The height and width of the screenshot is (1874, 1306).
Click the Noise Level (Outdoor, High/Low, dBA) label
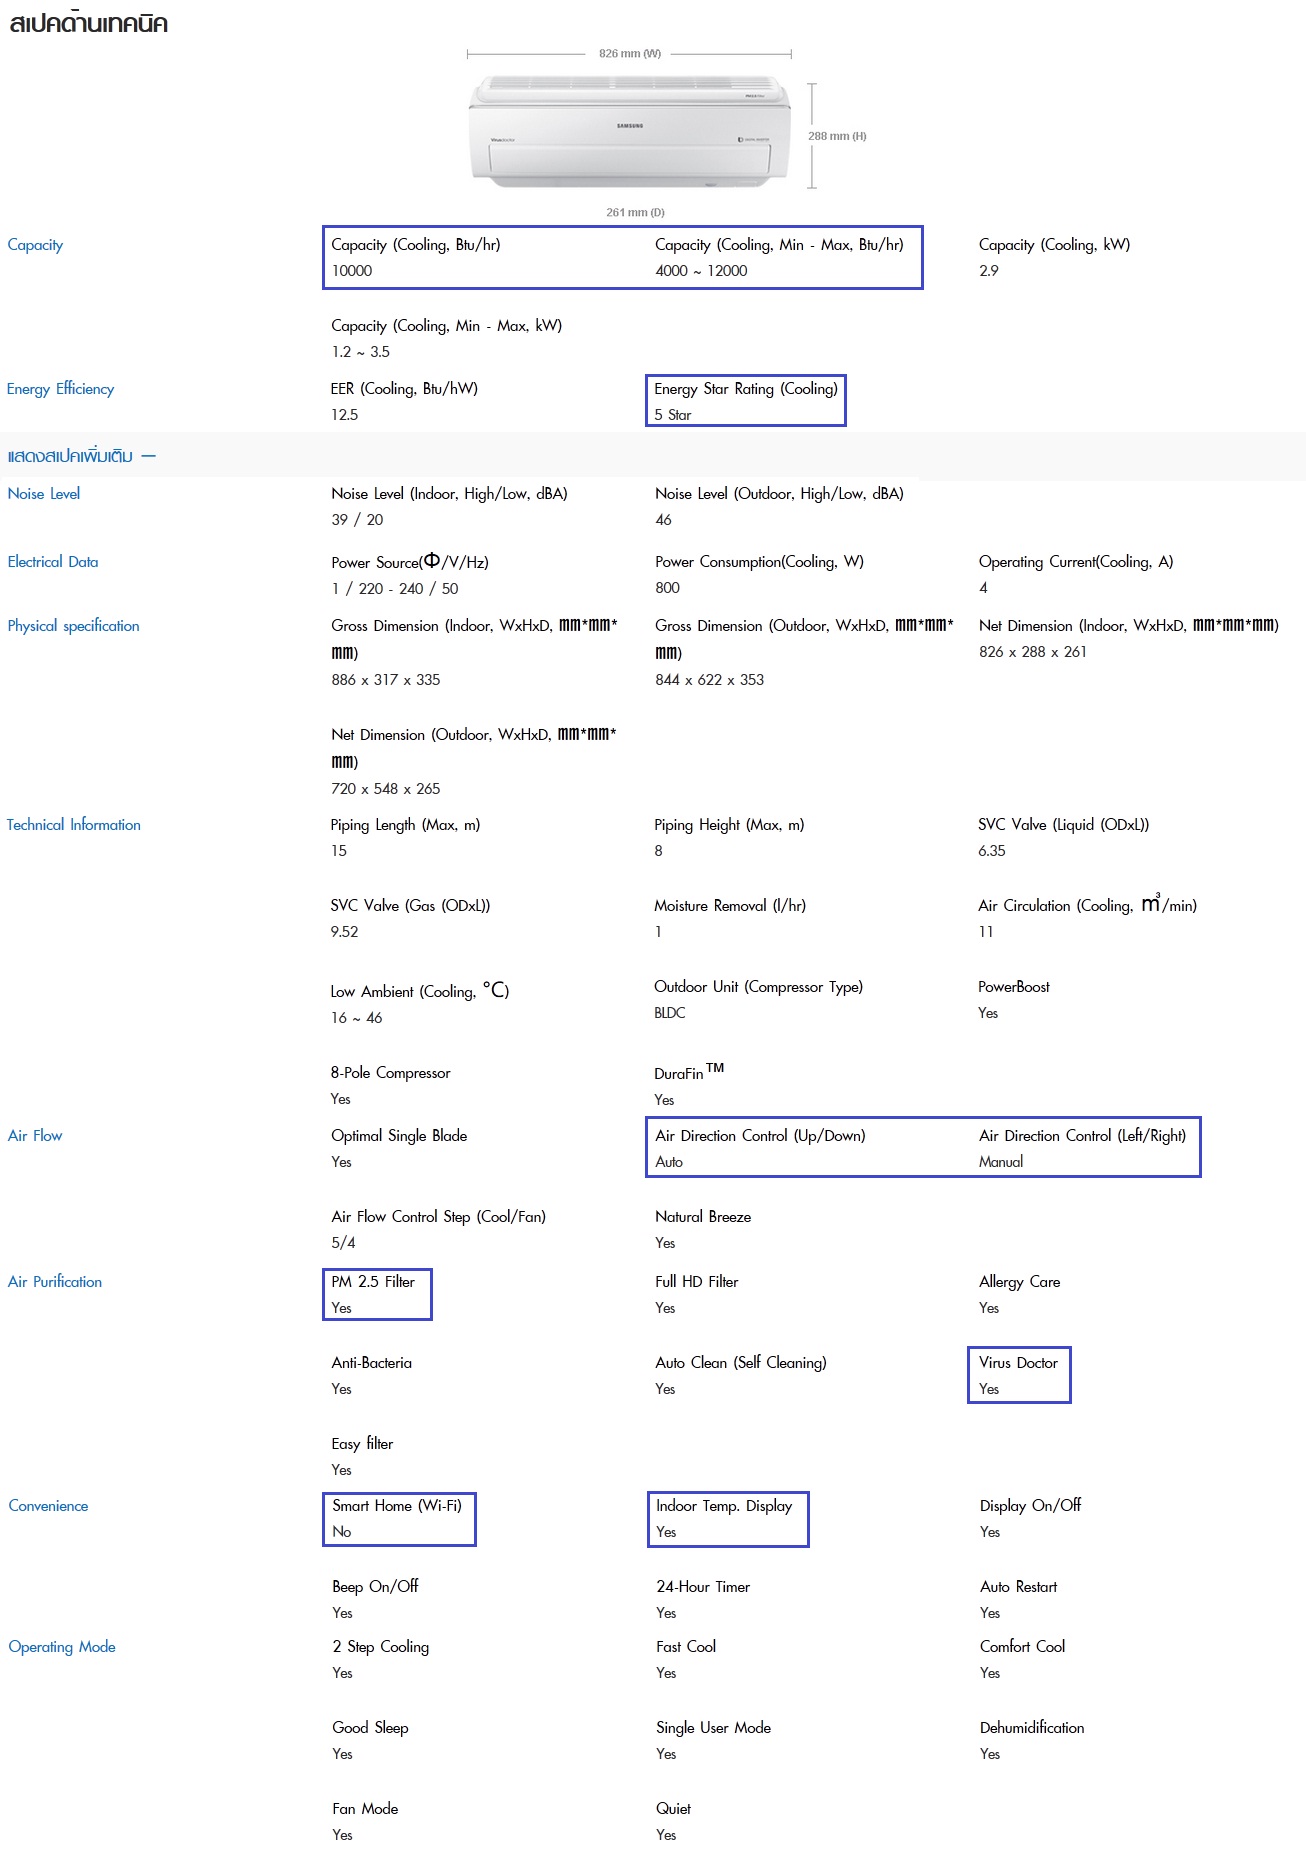[x=779, y=494]
